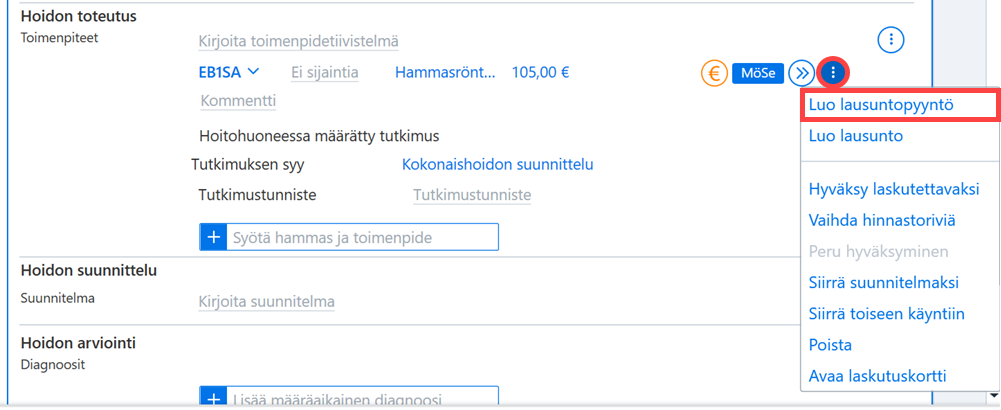The height and width of the screenshot is (410, 1001).
Task: Click the plus icon for tooth and procedure
Action: click(x=213, y=238)
